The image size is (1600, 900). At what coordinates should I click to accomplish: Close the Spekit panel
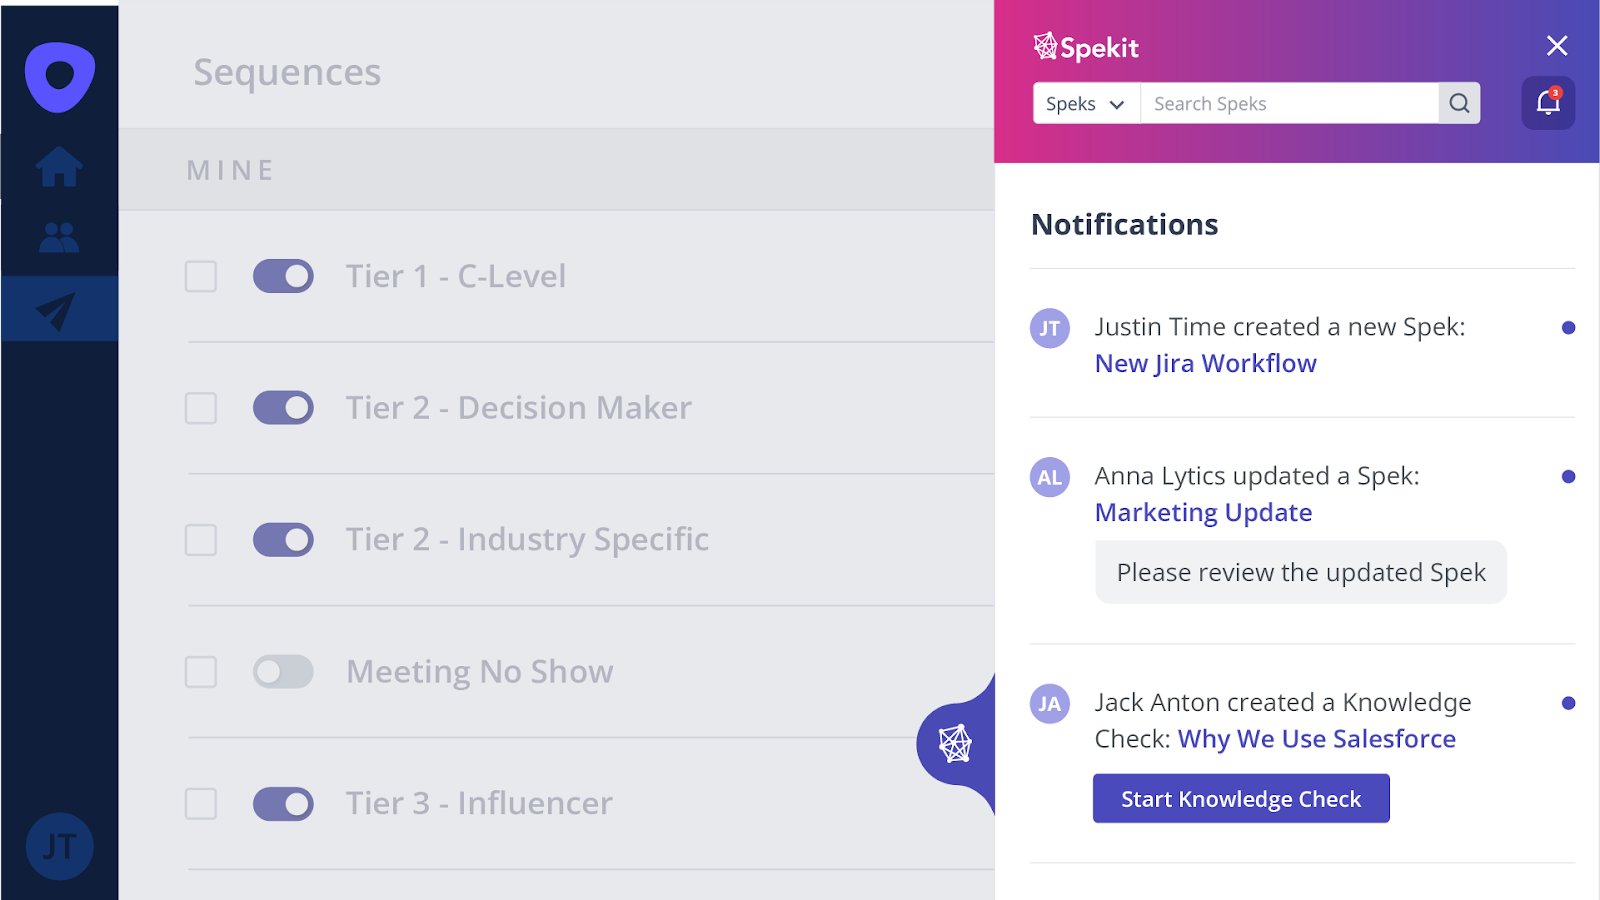coord(1557,45)
